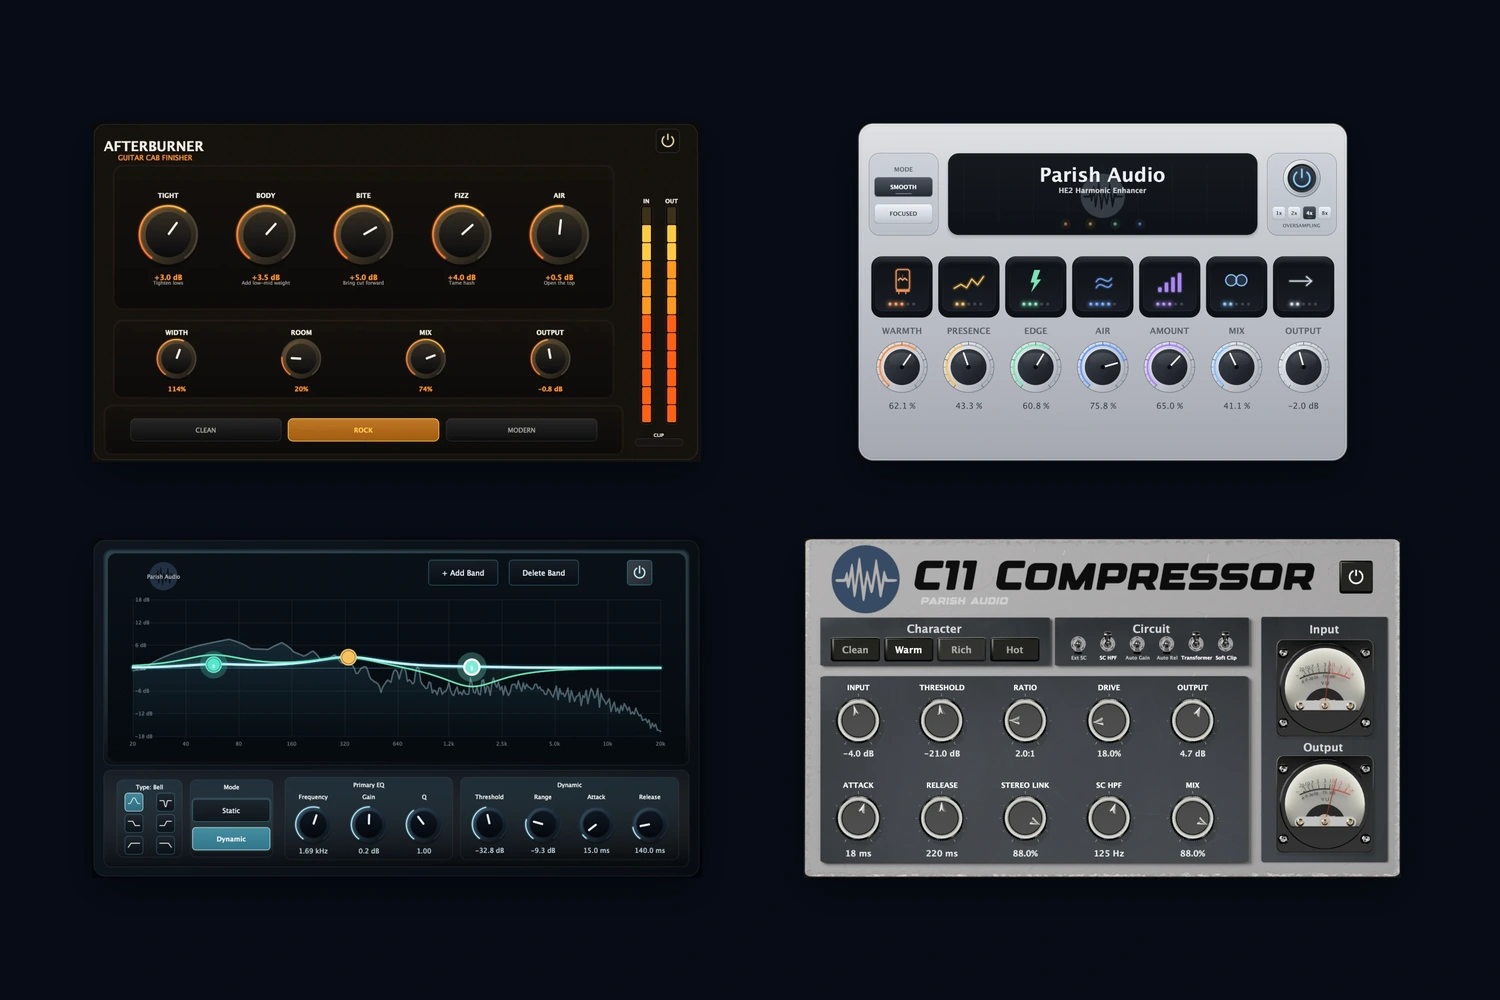The width and height of the screenshot is (1500, 1000).
Task: Flip the Soft Clip circuit switch
Action: (1225, 643)
